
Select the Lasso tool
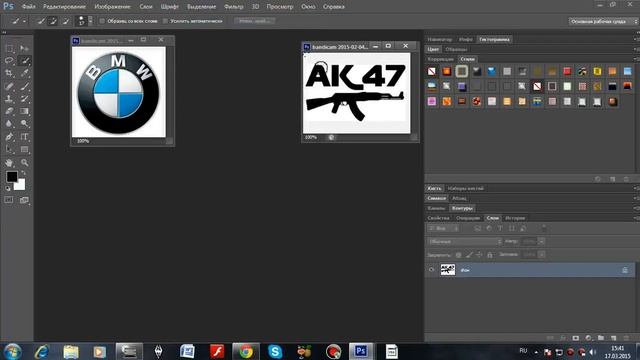coord(9,61)
